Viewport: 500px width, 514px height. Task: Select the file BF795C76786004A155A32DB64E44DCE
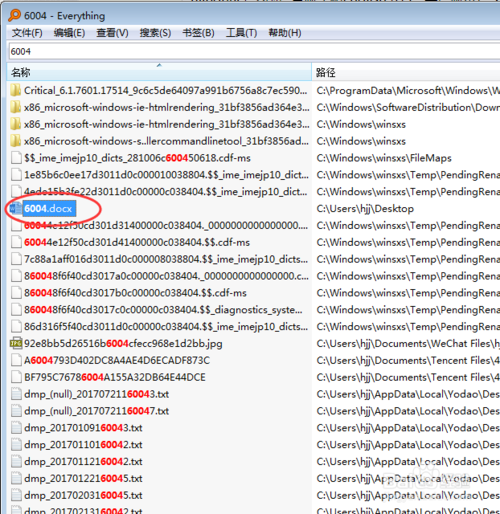[x=115, y=377]
